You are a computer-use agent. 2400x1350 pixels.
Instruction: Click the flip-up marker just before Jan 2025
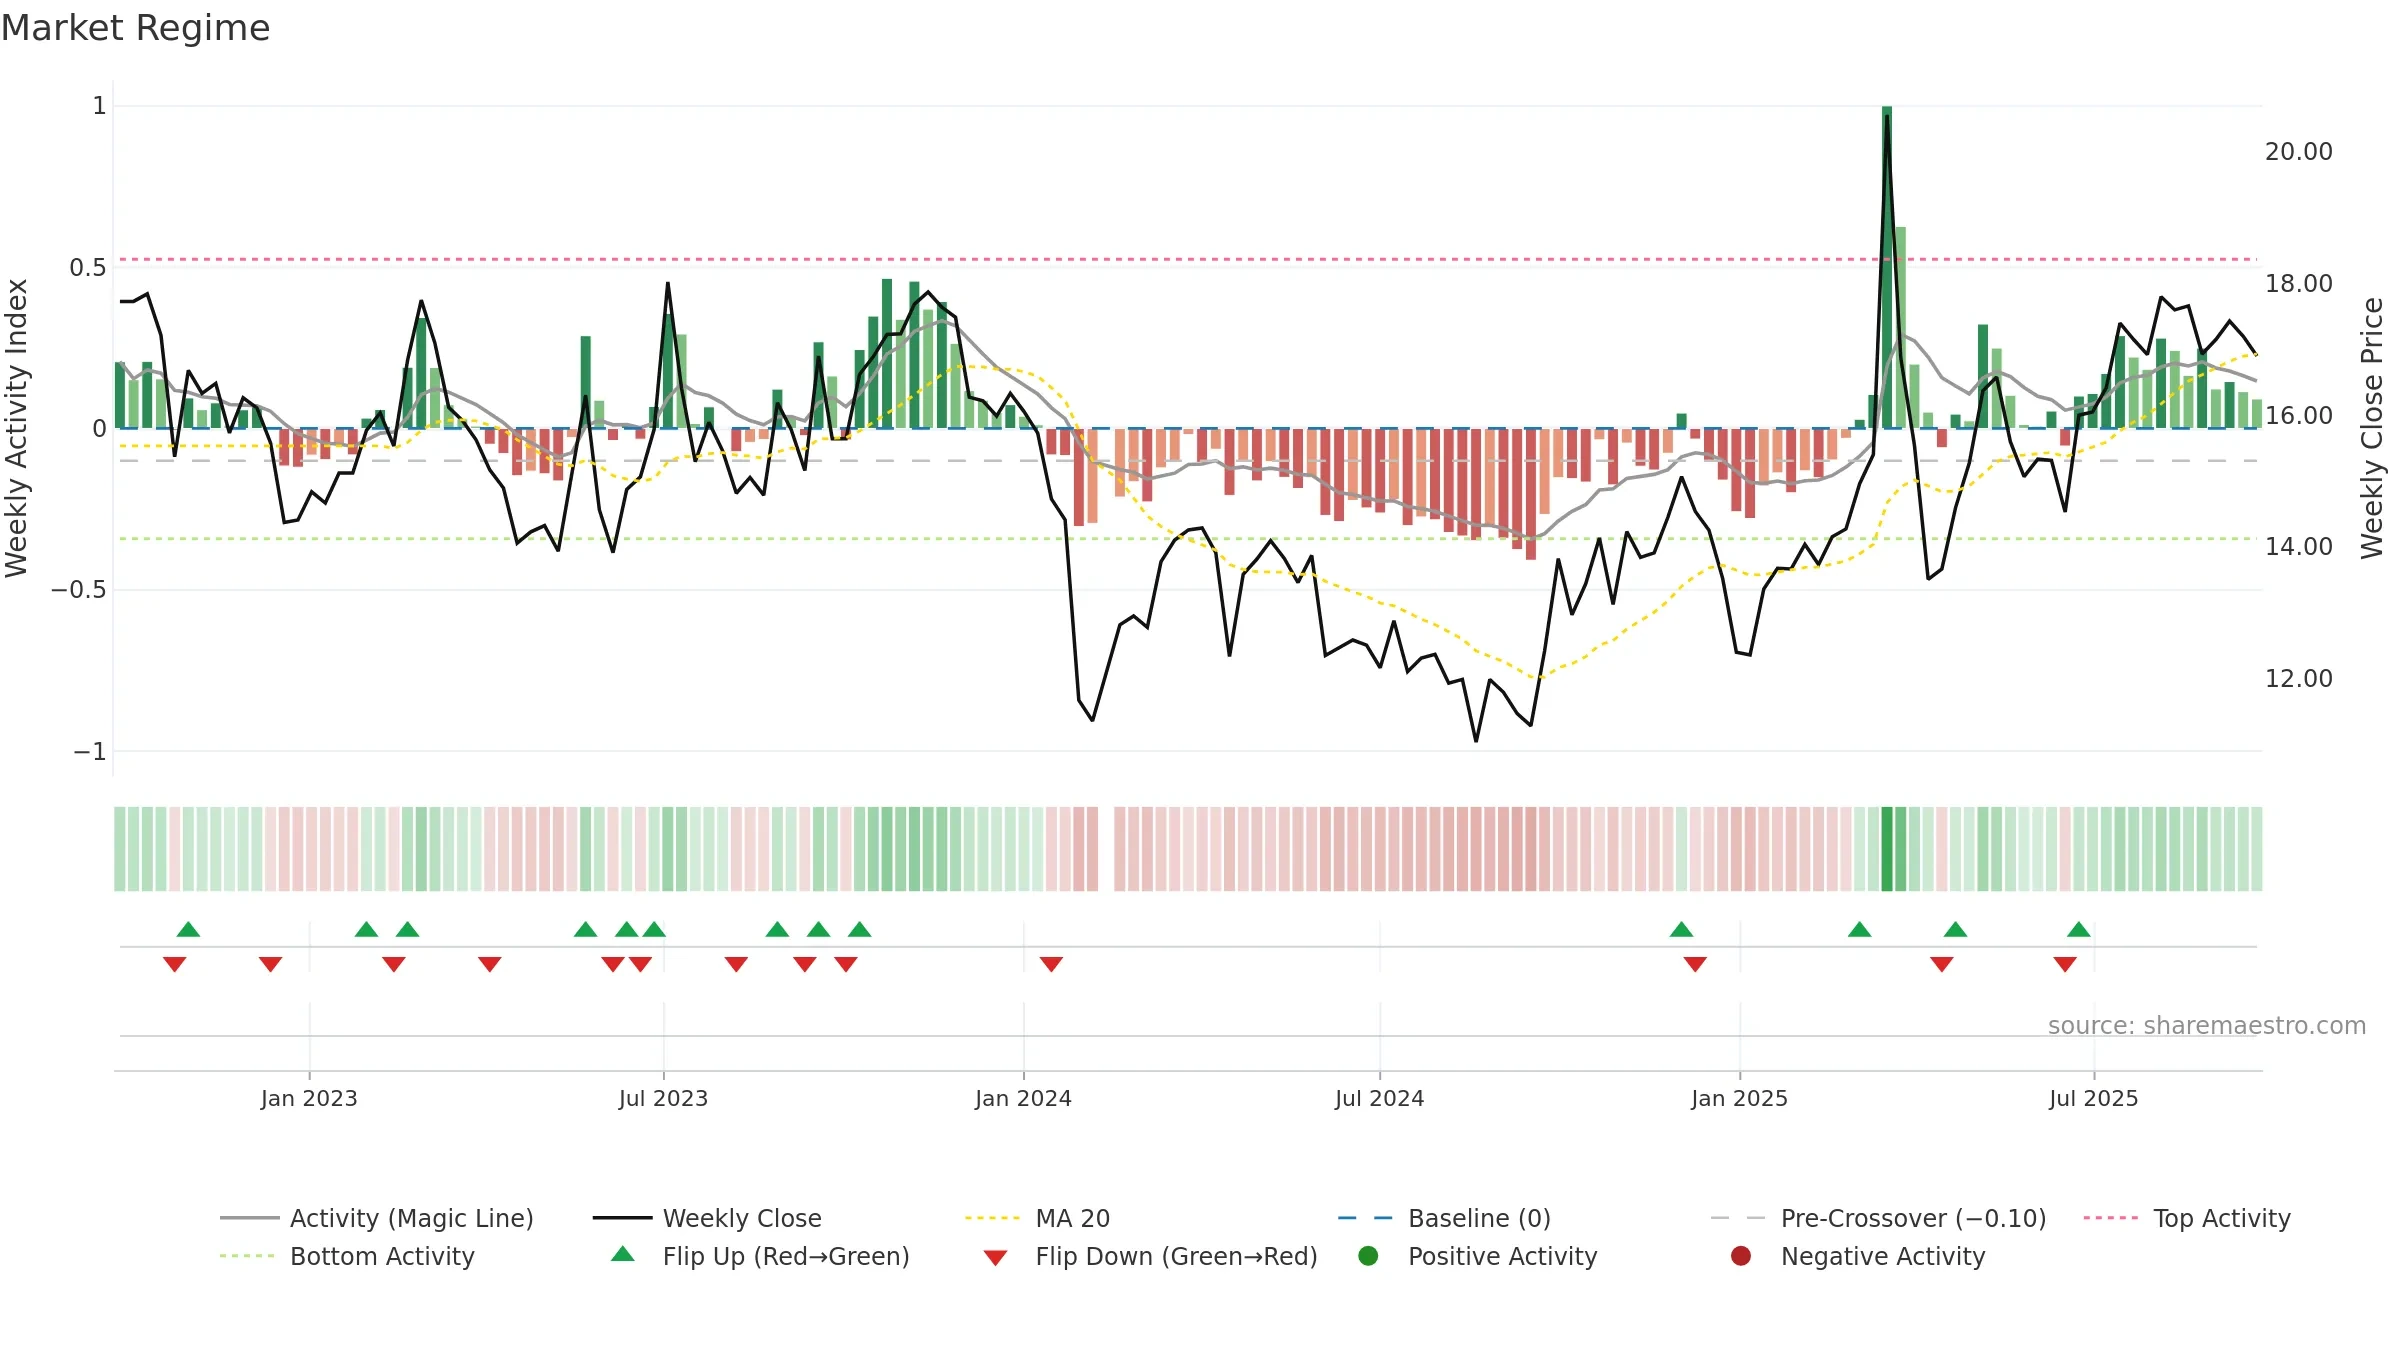1681,929
